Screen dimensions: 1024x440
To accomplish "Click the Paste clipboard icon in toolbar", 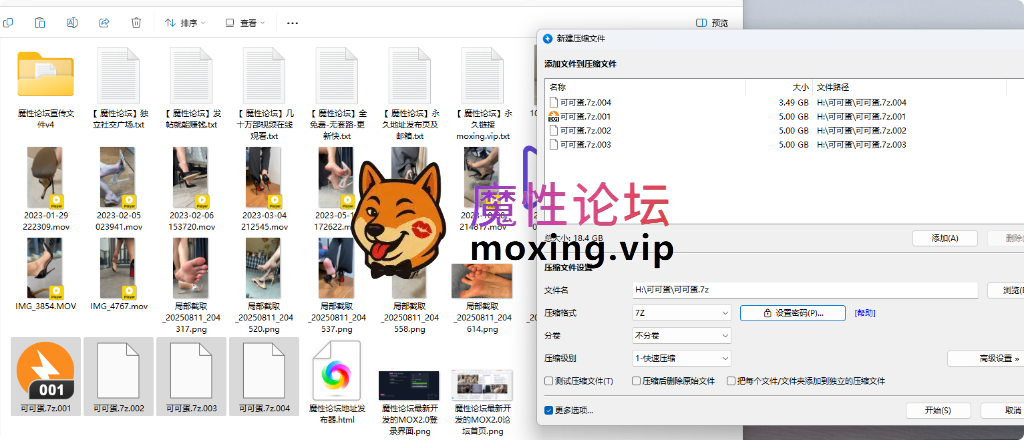I will pos(39,22).
